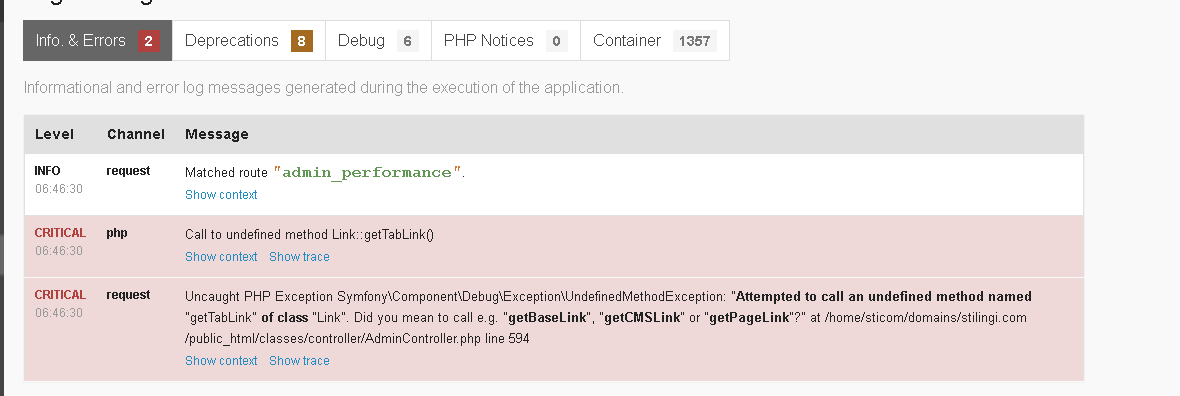The width and height of the screenshot is (1180, 396).
Task: Click the green admin_performance route name
Action: click(367, 172)
